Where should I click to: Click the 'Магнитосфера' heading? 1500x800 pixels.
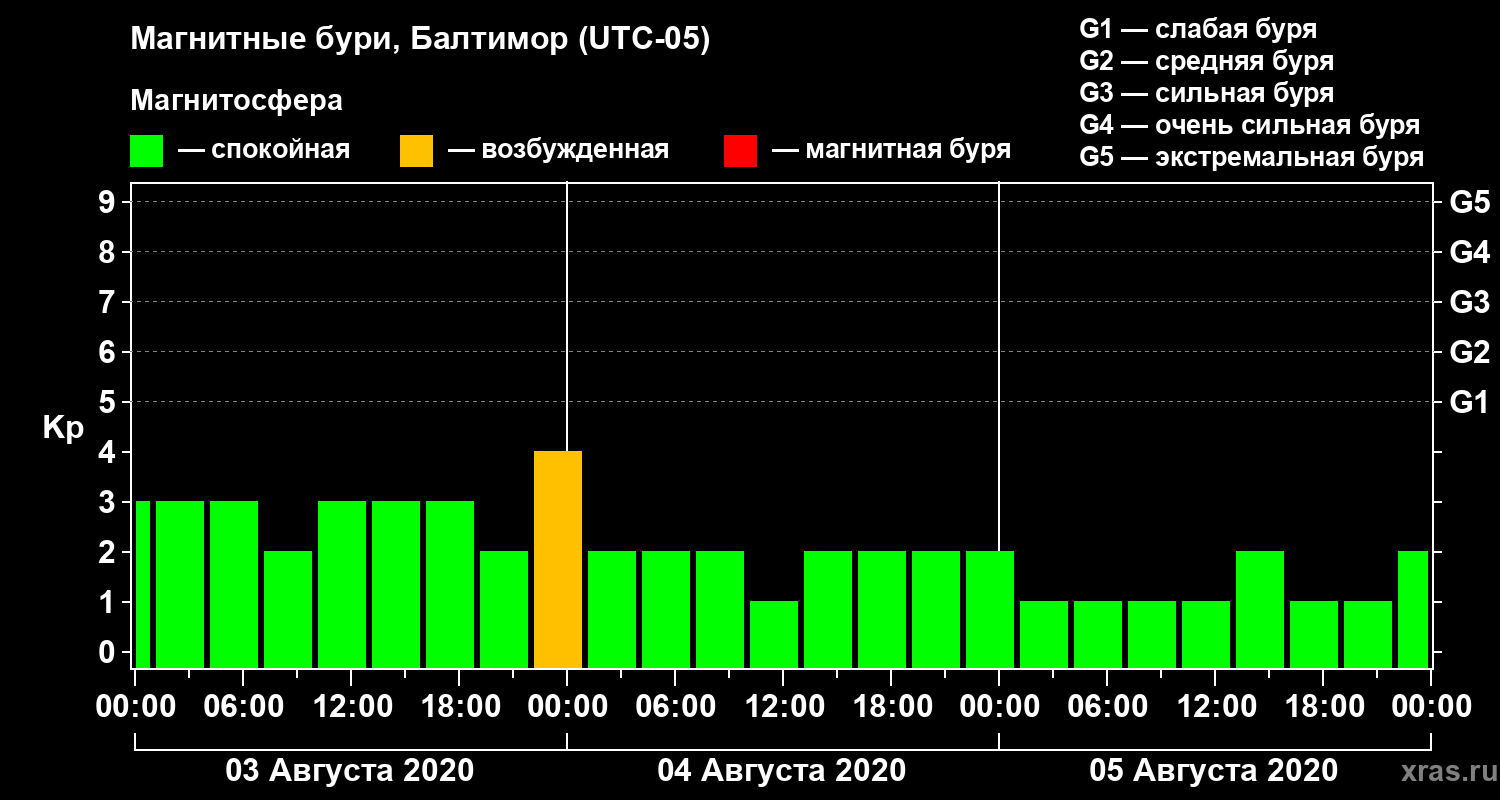(x=237, y=101)
